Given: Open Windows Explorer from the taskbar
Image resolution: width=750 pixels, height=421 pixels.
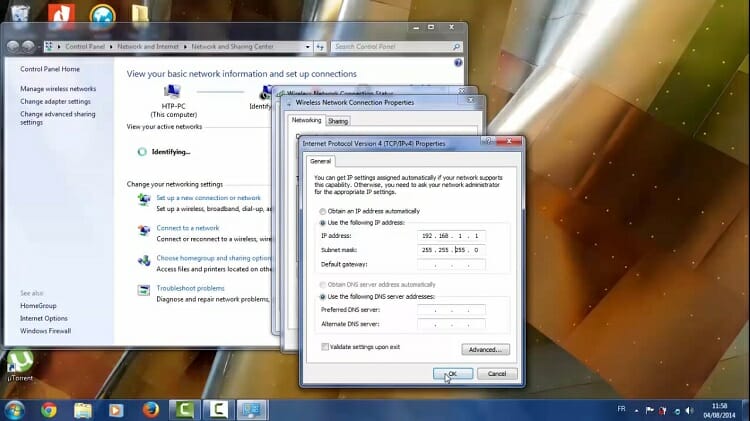Looking at the screenshot, I should pyautogui.click(x=83, y=410).
